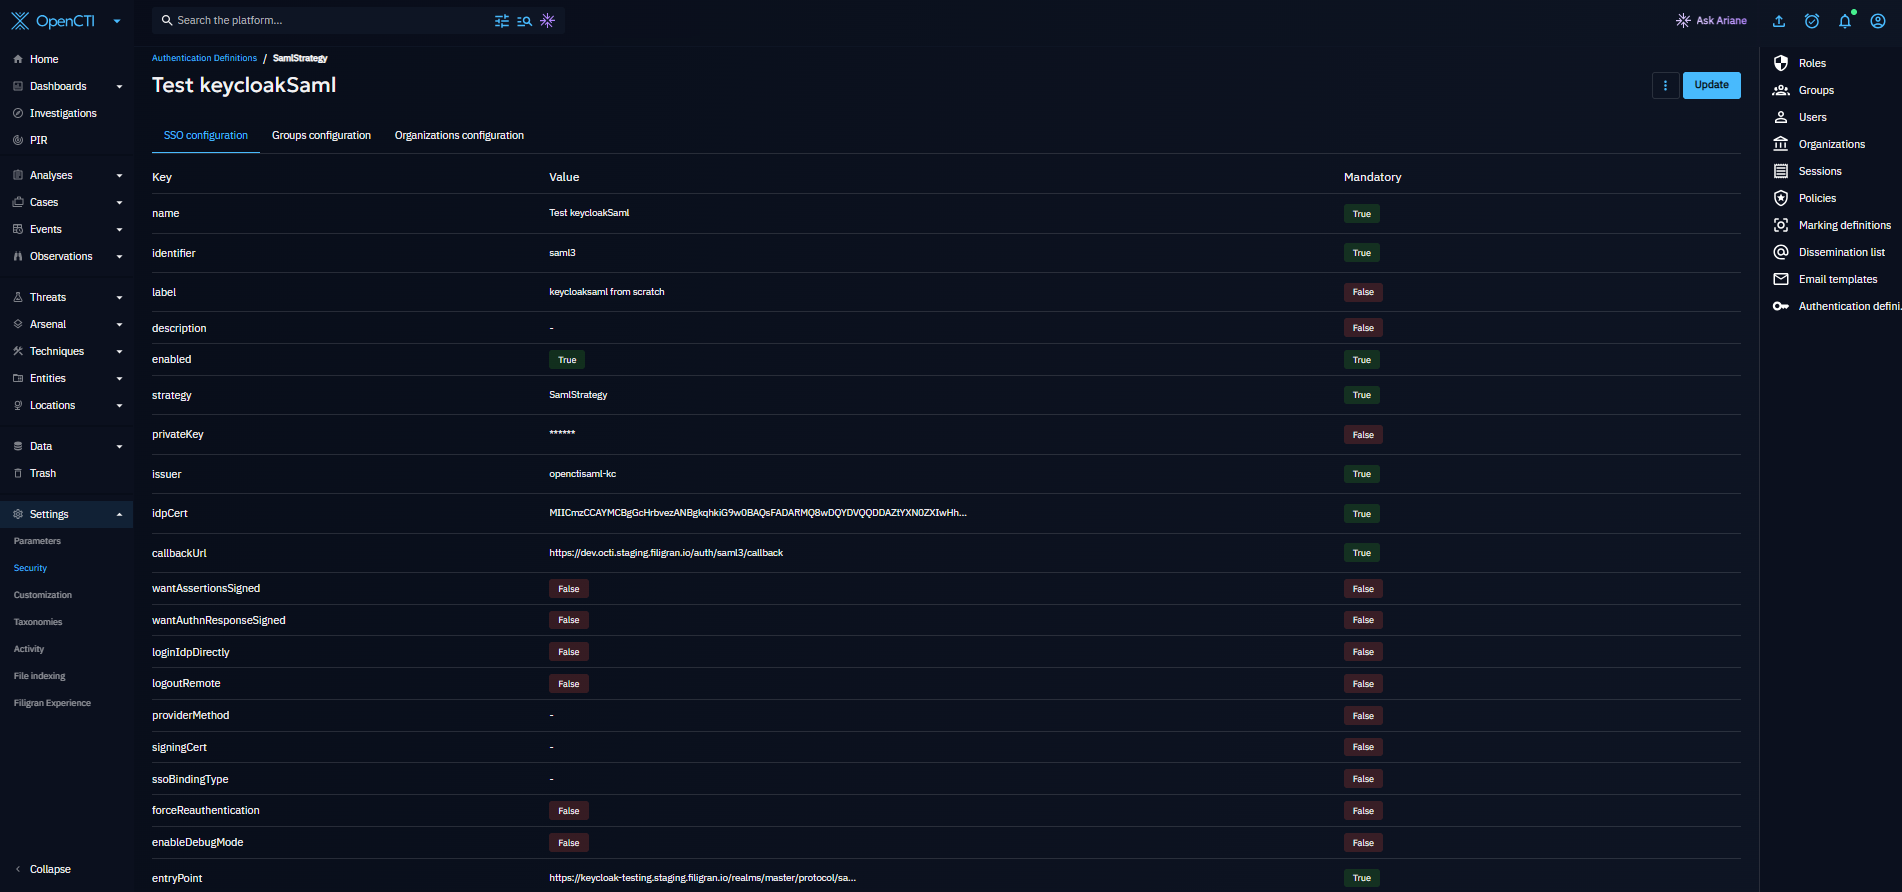Image resolution: width=1902 pixels, height=892 pixels.
Task: Open Roles in security menu
Action: (1811, 63)
